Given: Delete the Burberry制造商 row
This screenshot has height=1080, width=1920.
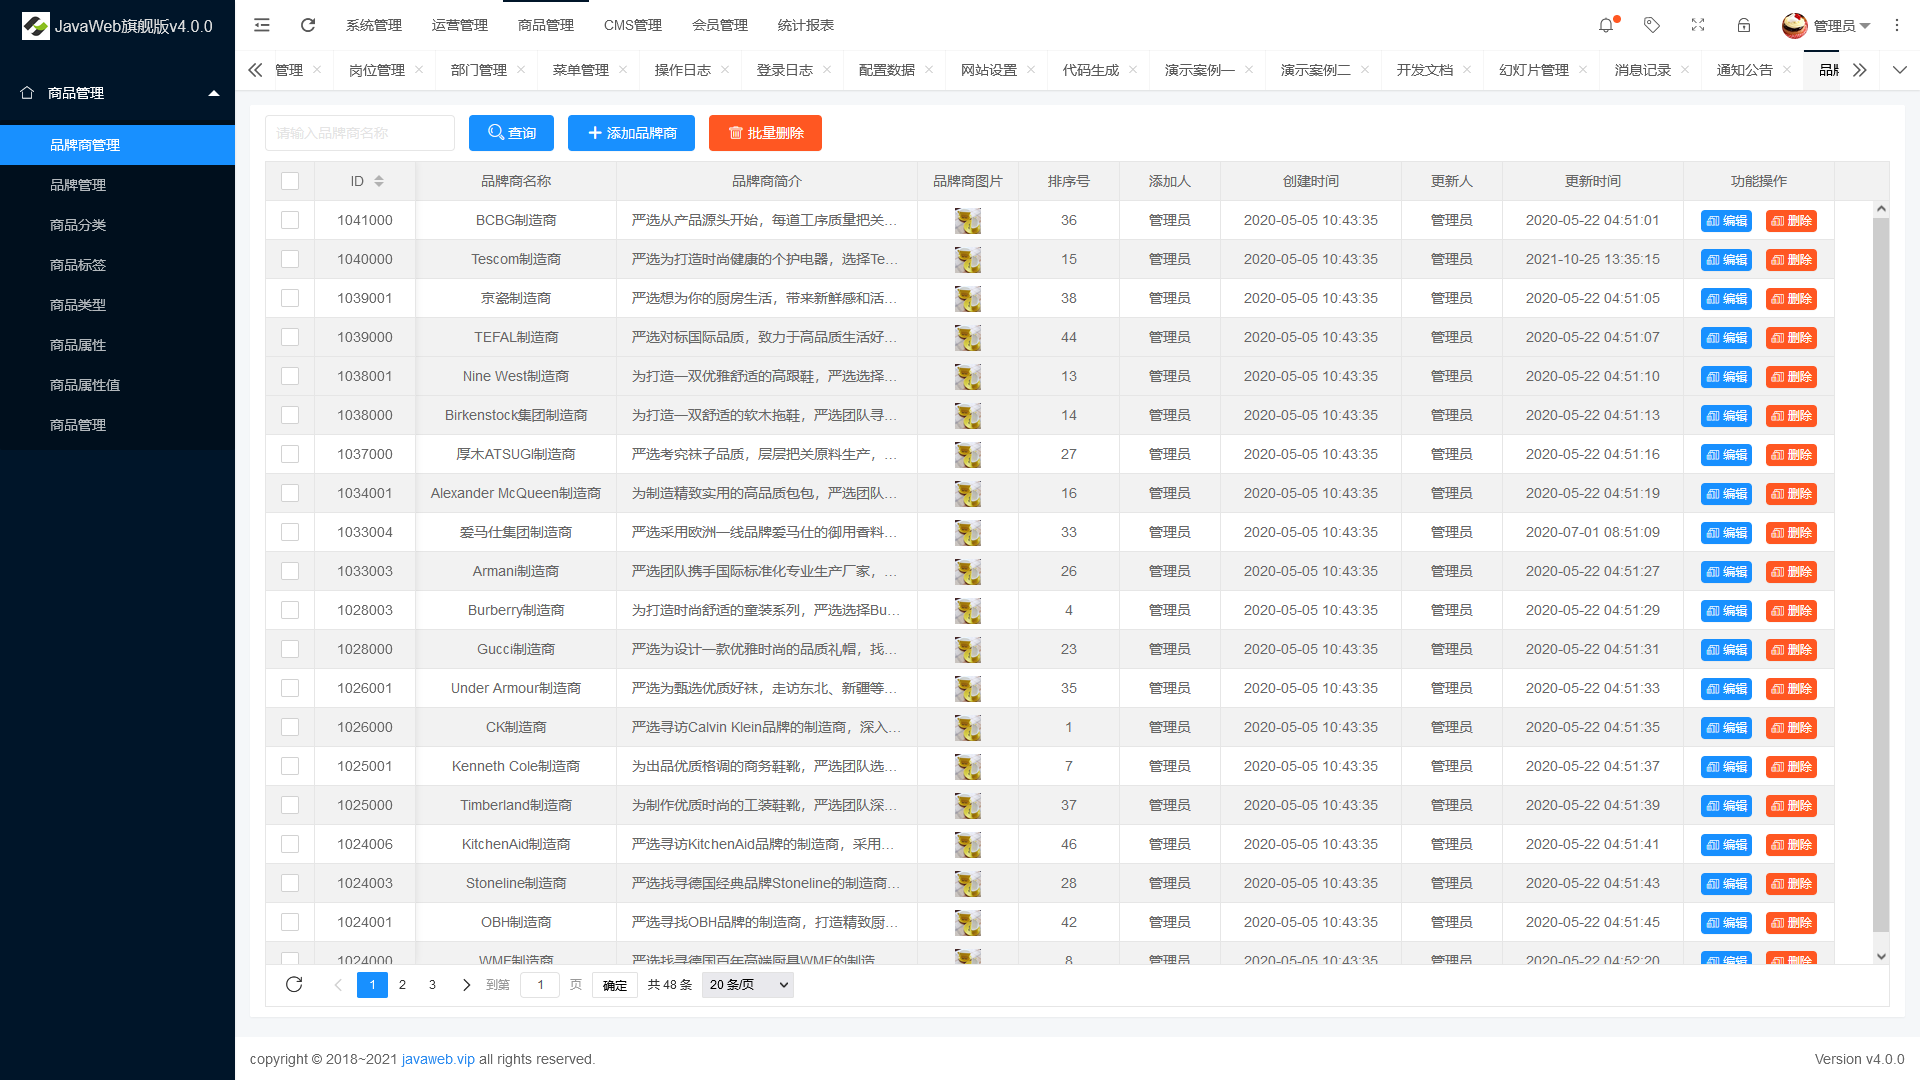Looking at the screenshot, I should coord(1791,611).
